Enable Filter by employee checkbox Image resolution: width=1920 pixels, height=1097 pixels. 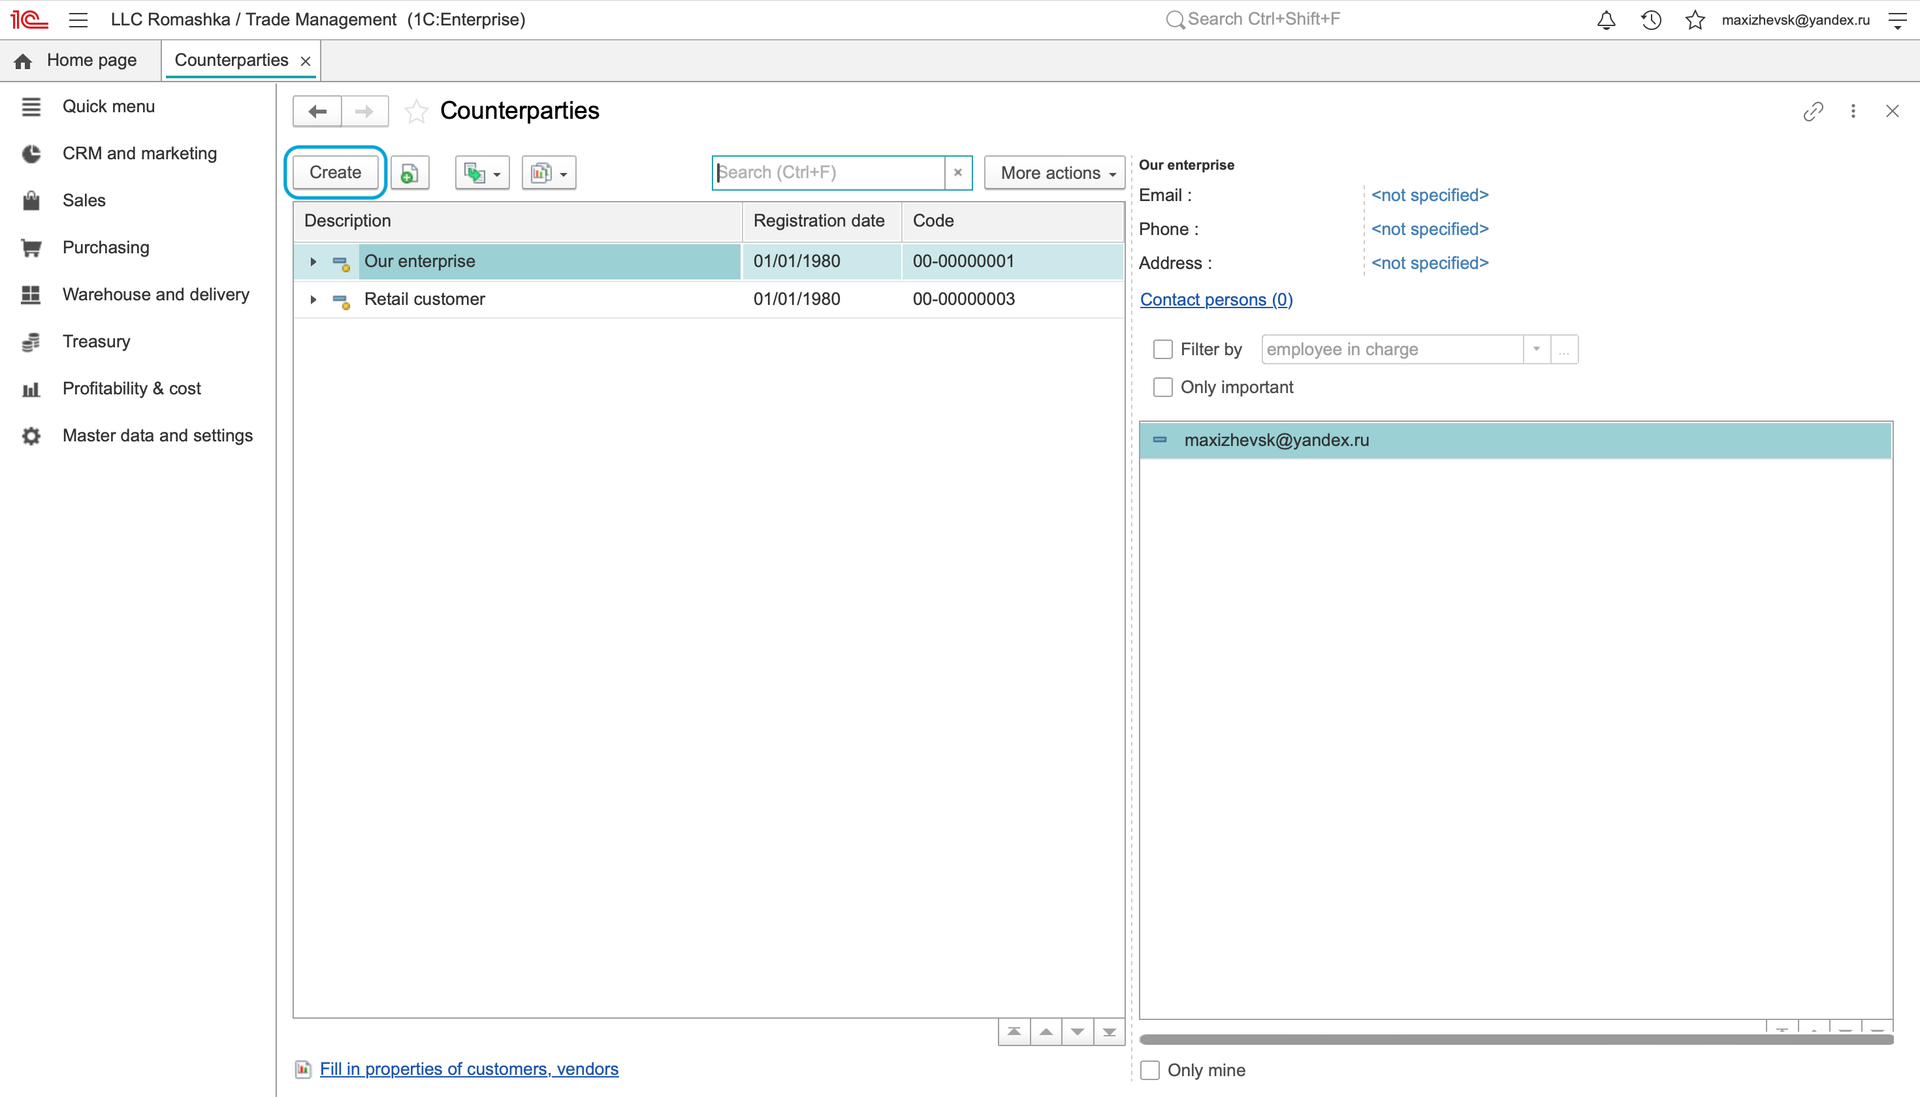click(x=1162, y=349)
